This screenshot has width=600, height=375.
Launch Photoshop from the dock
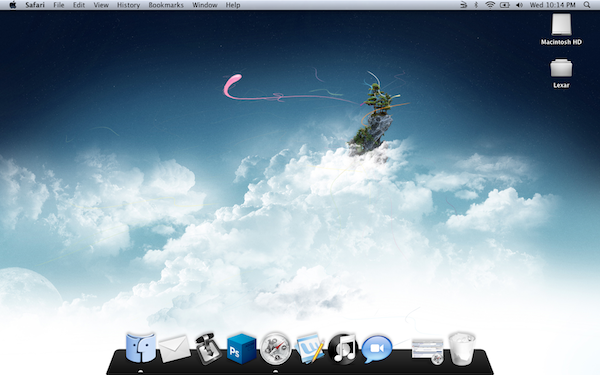point(241,349)
